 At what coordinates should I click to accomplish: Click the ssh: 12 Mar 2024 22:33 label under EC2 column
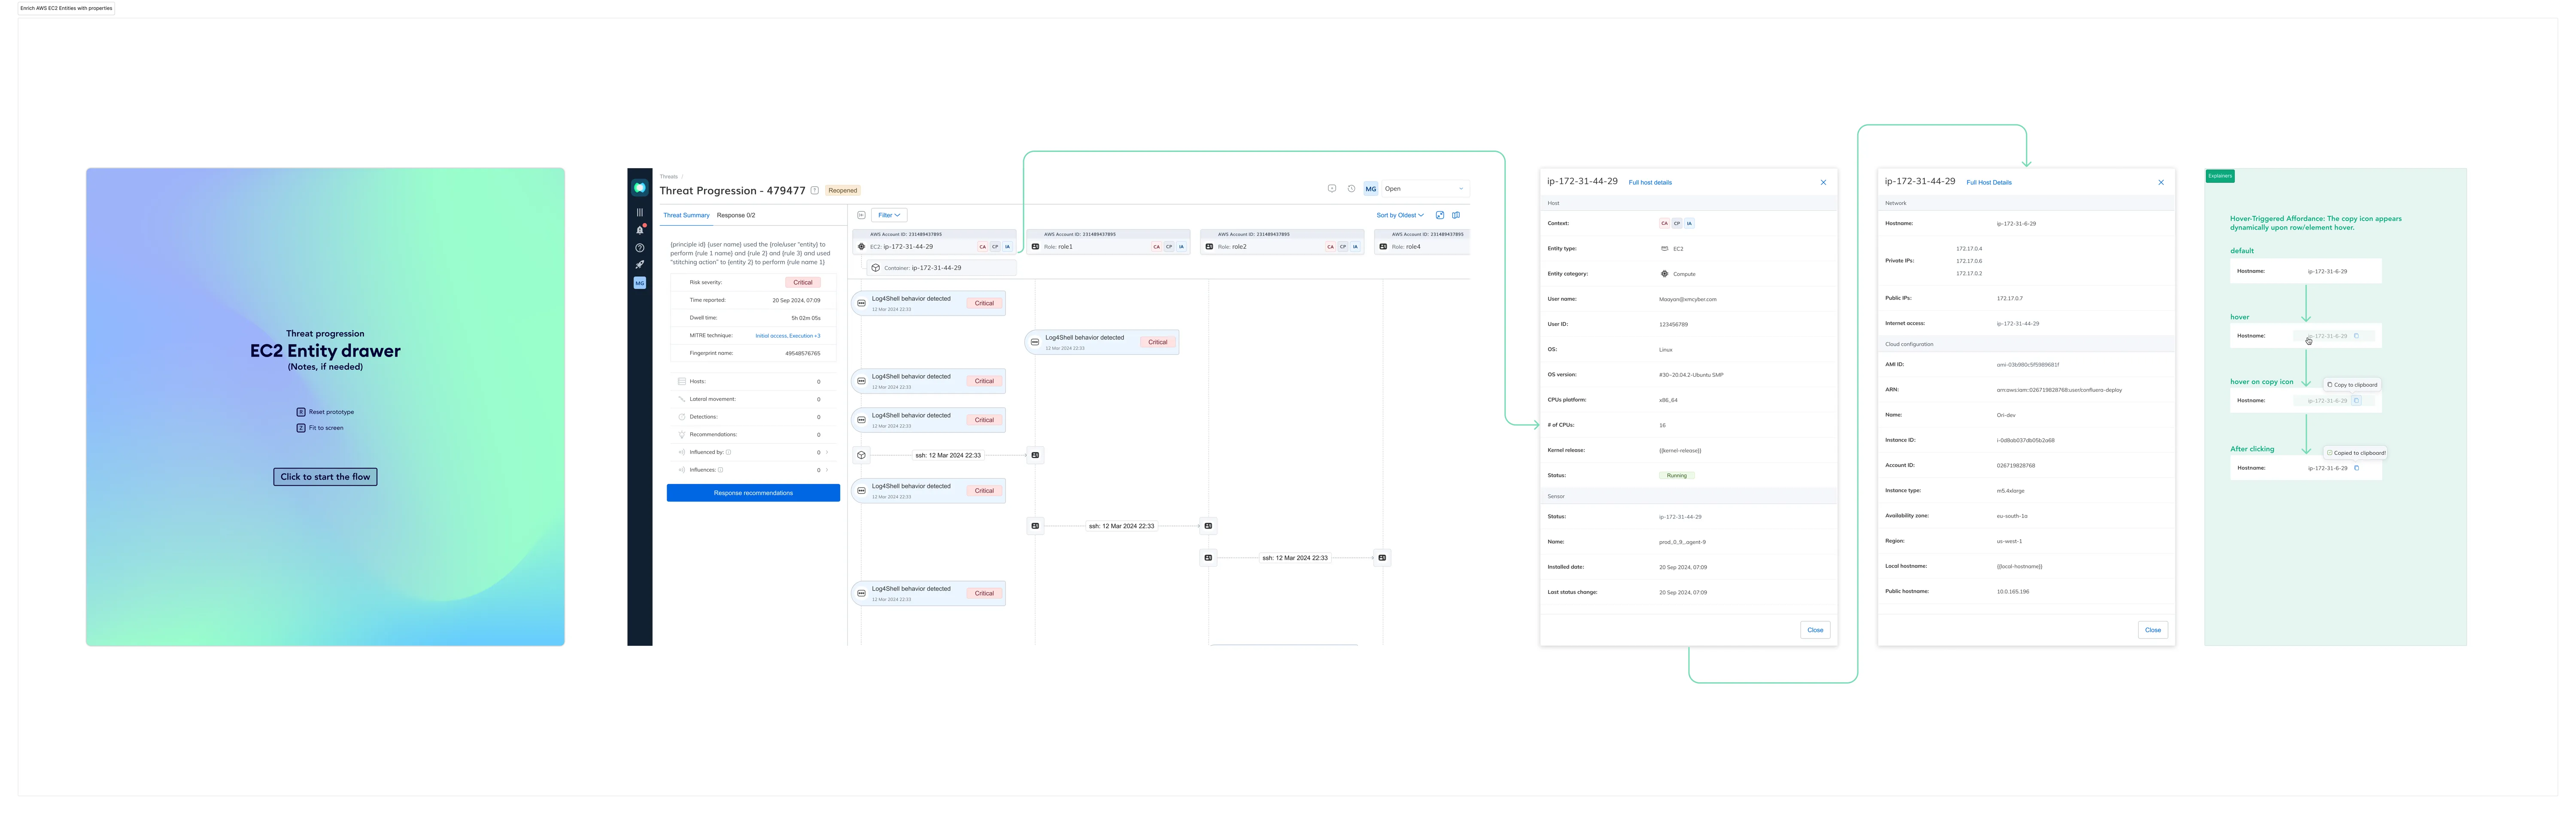coord(948,455)
